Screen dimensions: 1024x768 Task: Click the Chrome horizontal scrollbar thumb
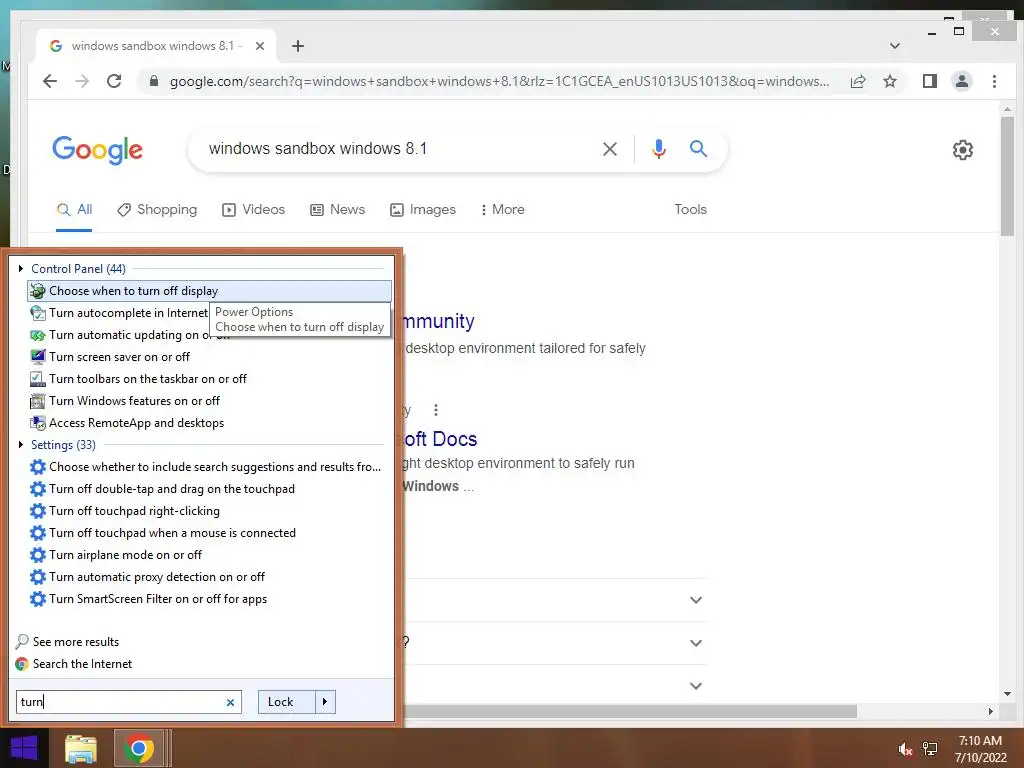pos(630,711)
